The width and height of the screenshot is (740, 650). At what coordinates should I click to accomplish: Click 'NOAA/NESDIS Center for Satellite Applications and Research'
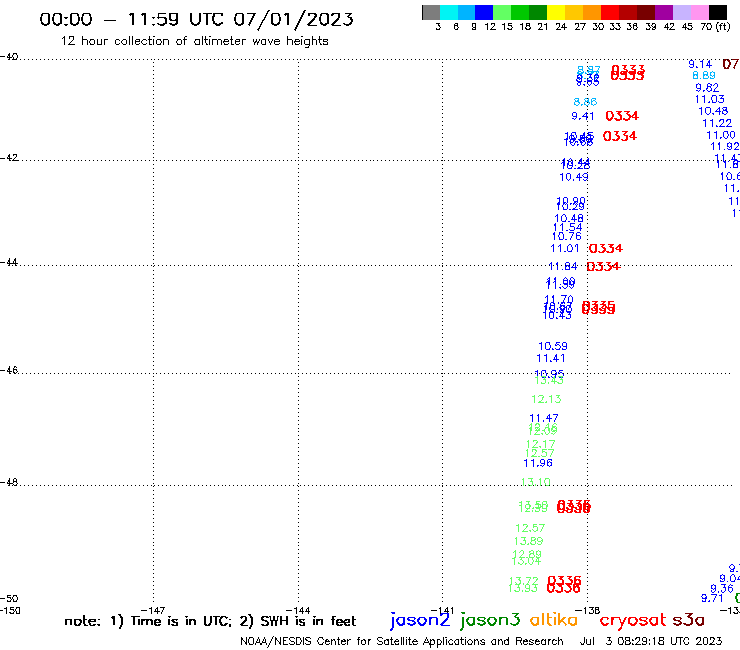click(x=402, y=642)
